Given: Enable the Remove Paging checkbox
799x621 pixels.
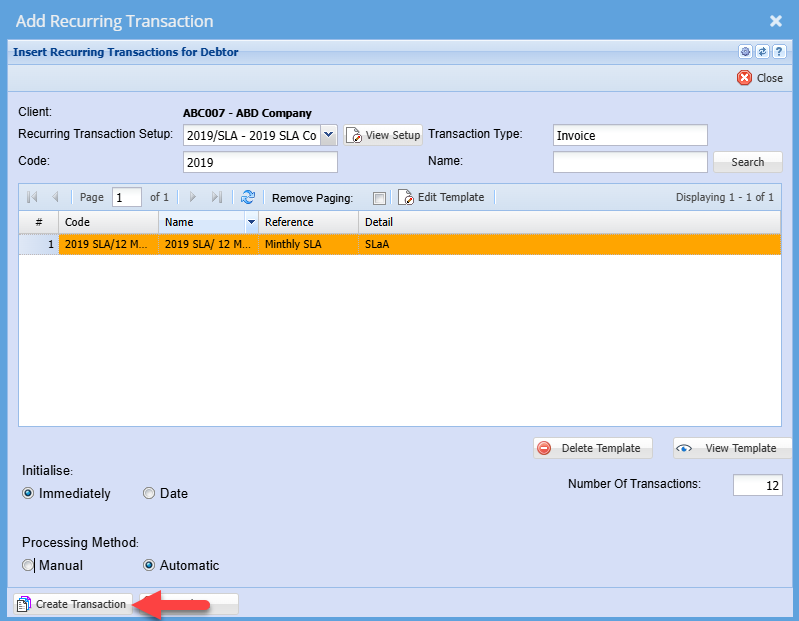Looking at the screenshot, I should click(x=379, y=198).
